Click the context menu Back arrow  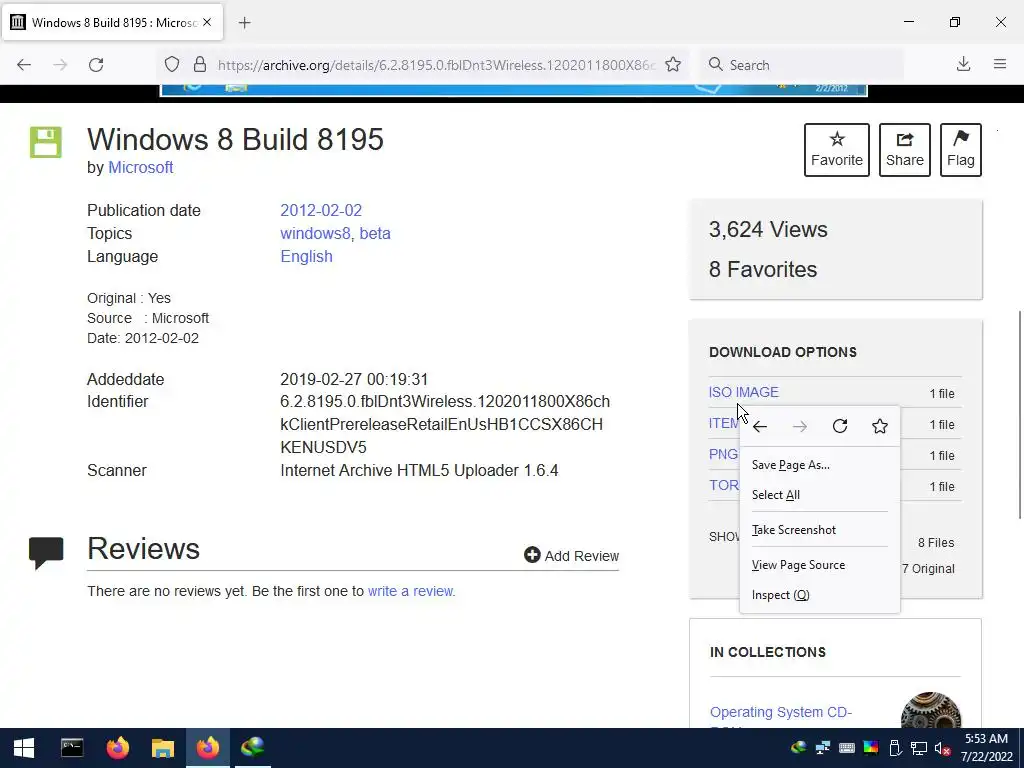[x=760, y=426]
